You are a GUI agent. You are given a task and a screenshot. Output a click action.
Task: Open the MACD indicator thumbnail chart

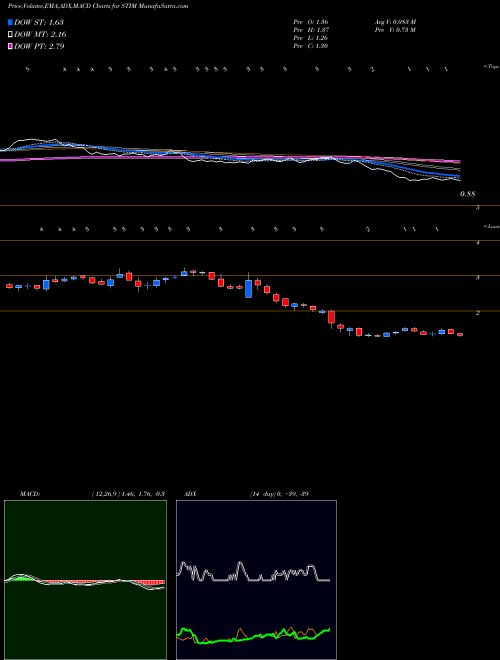pos(85,580)
